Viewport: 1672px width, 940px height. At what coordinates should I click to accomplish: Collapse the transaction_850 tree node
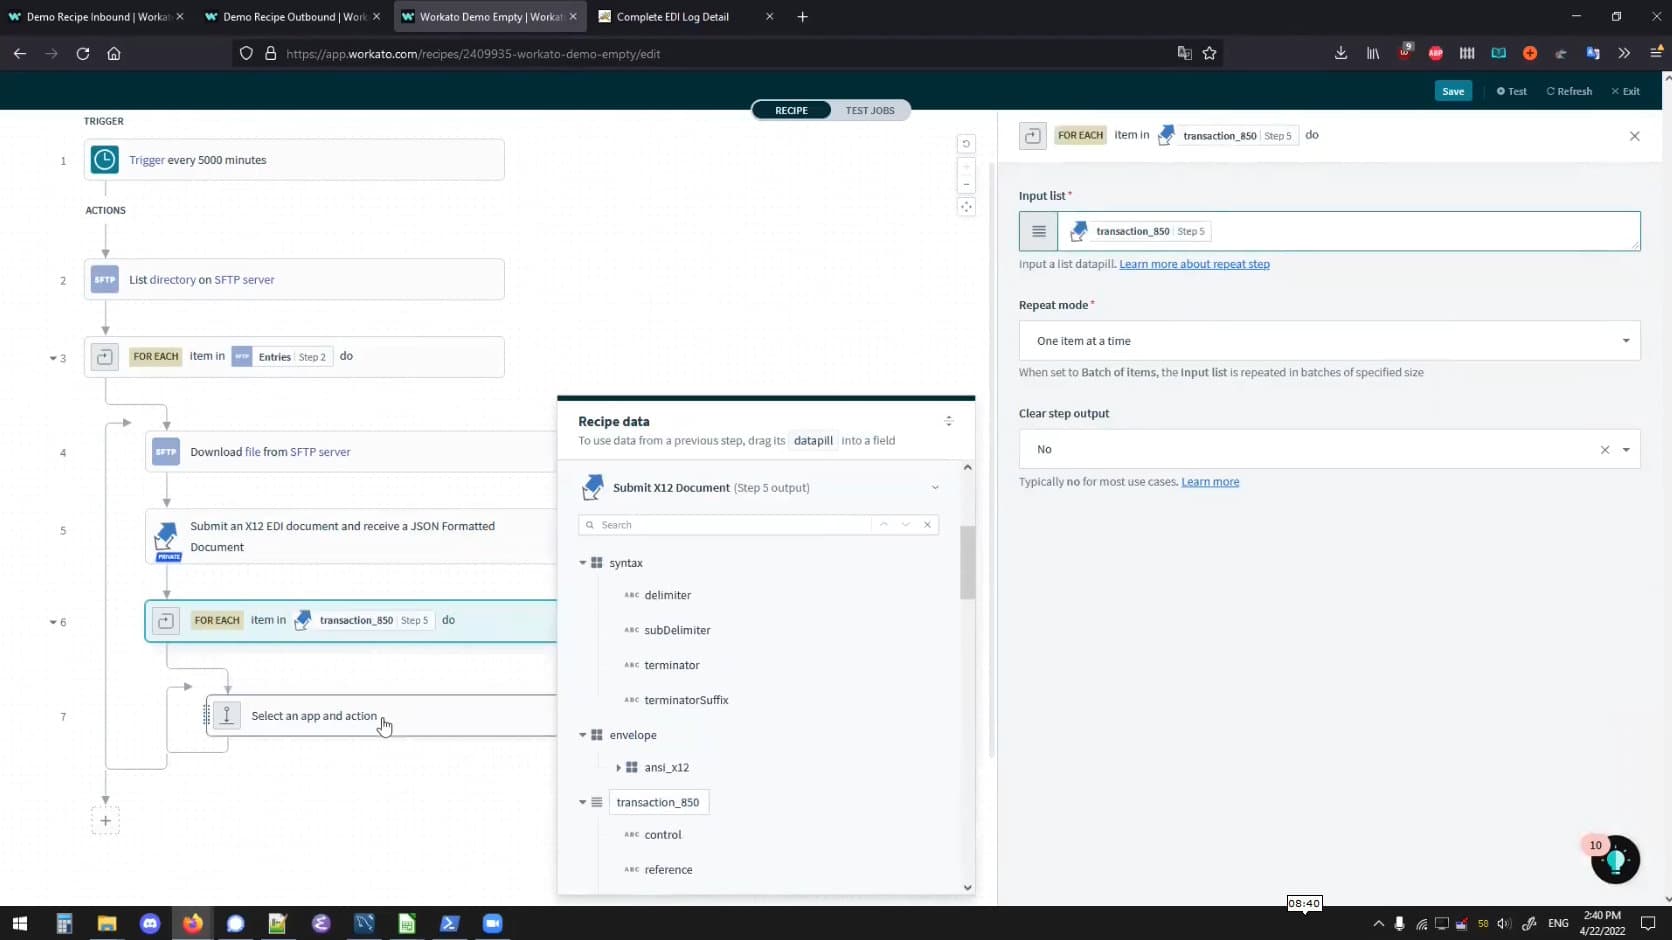coord(583,802)
